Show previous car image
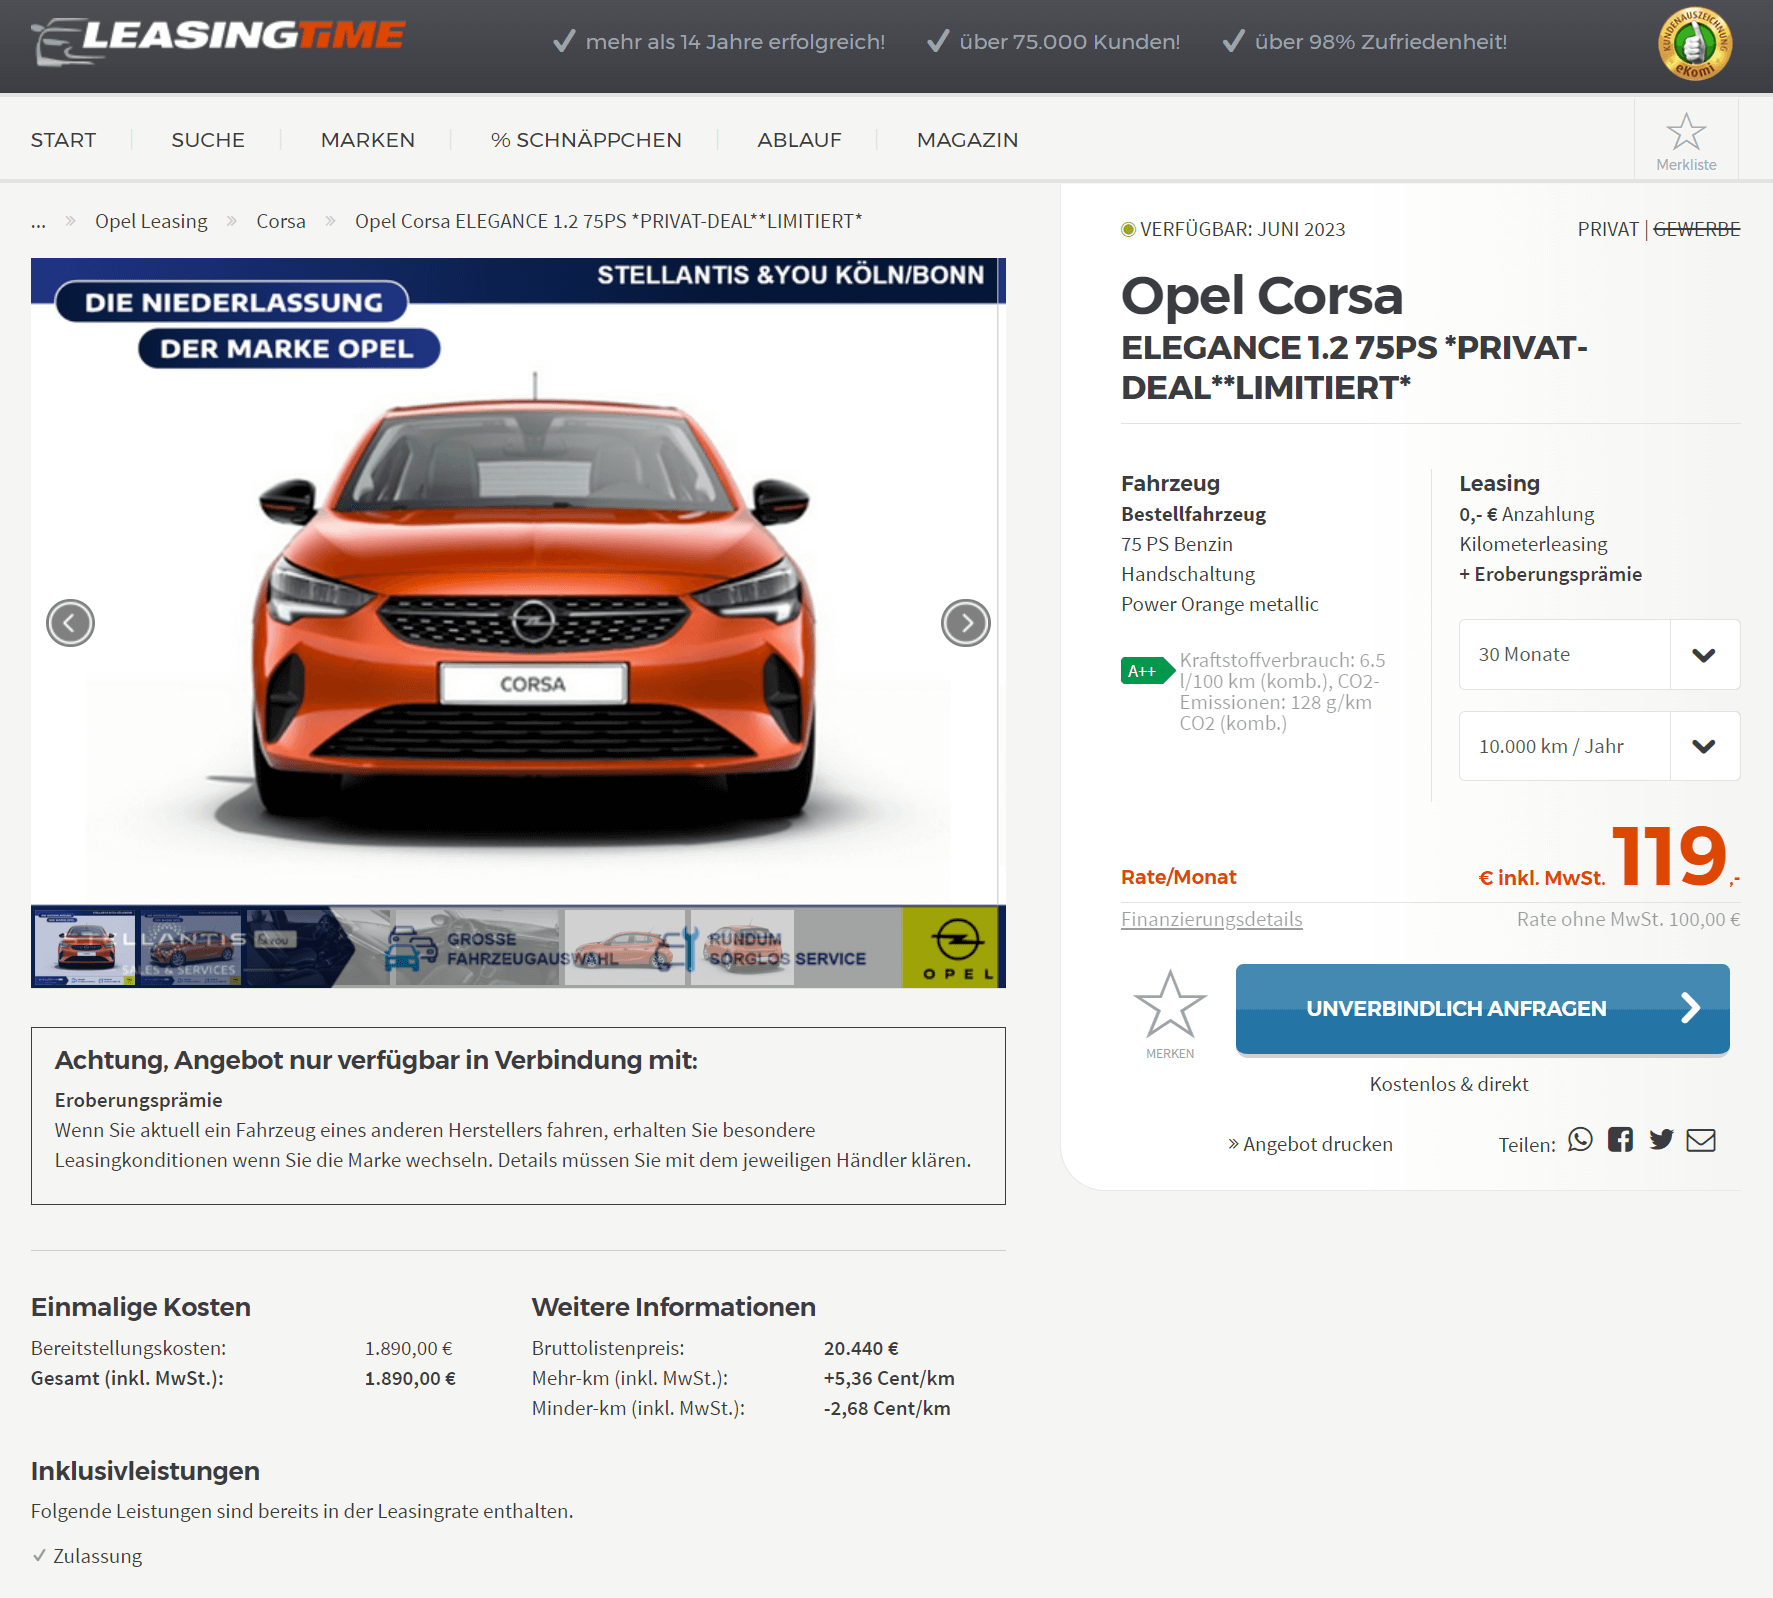 (x=70, y=623)
